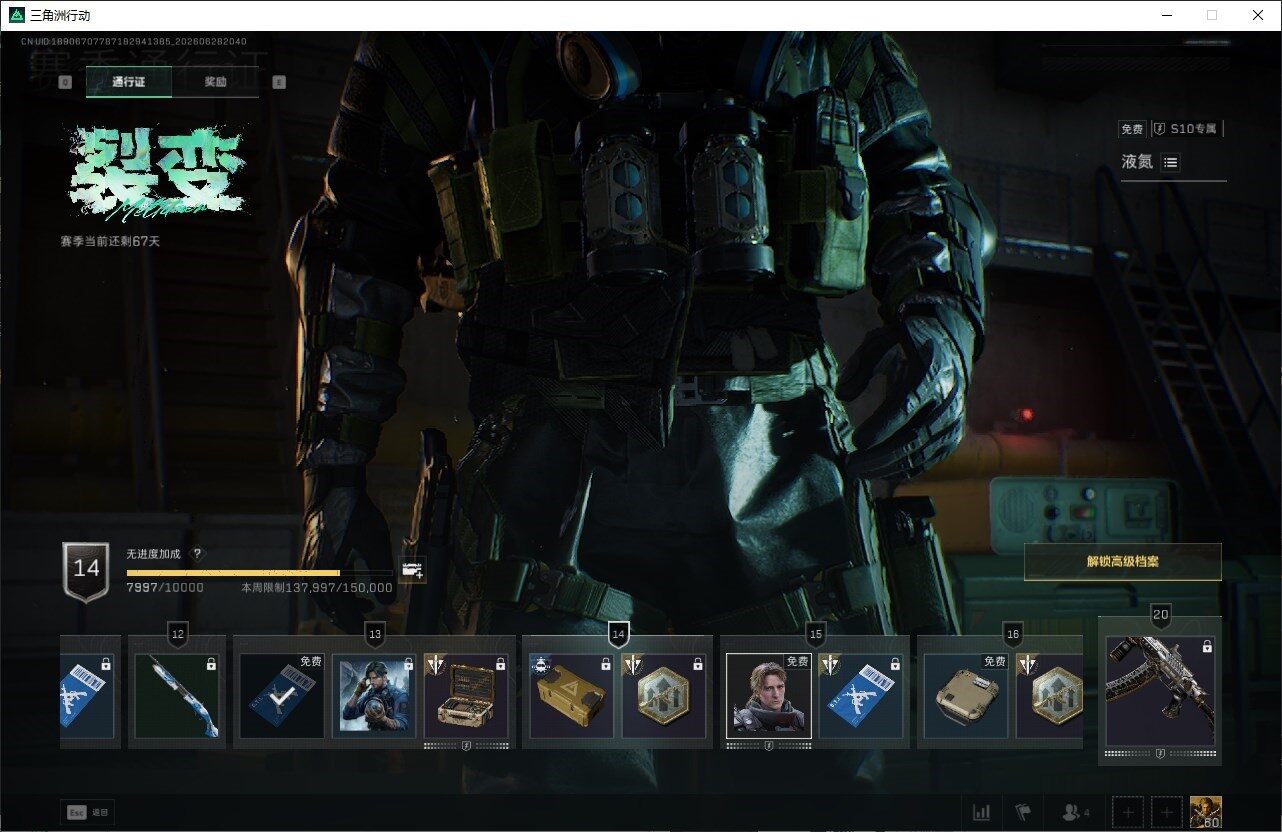Click the 免费 tag on level 13 ticket
The width and height of the screenshot is (1282, 832).
click(x=310, y=662)
